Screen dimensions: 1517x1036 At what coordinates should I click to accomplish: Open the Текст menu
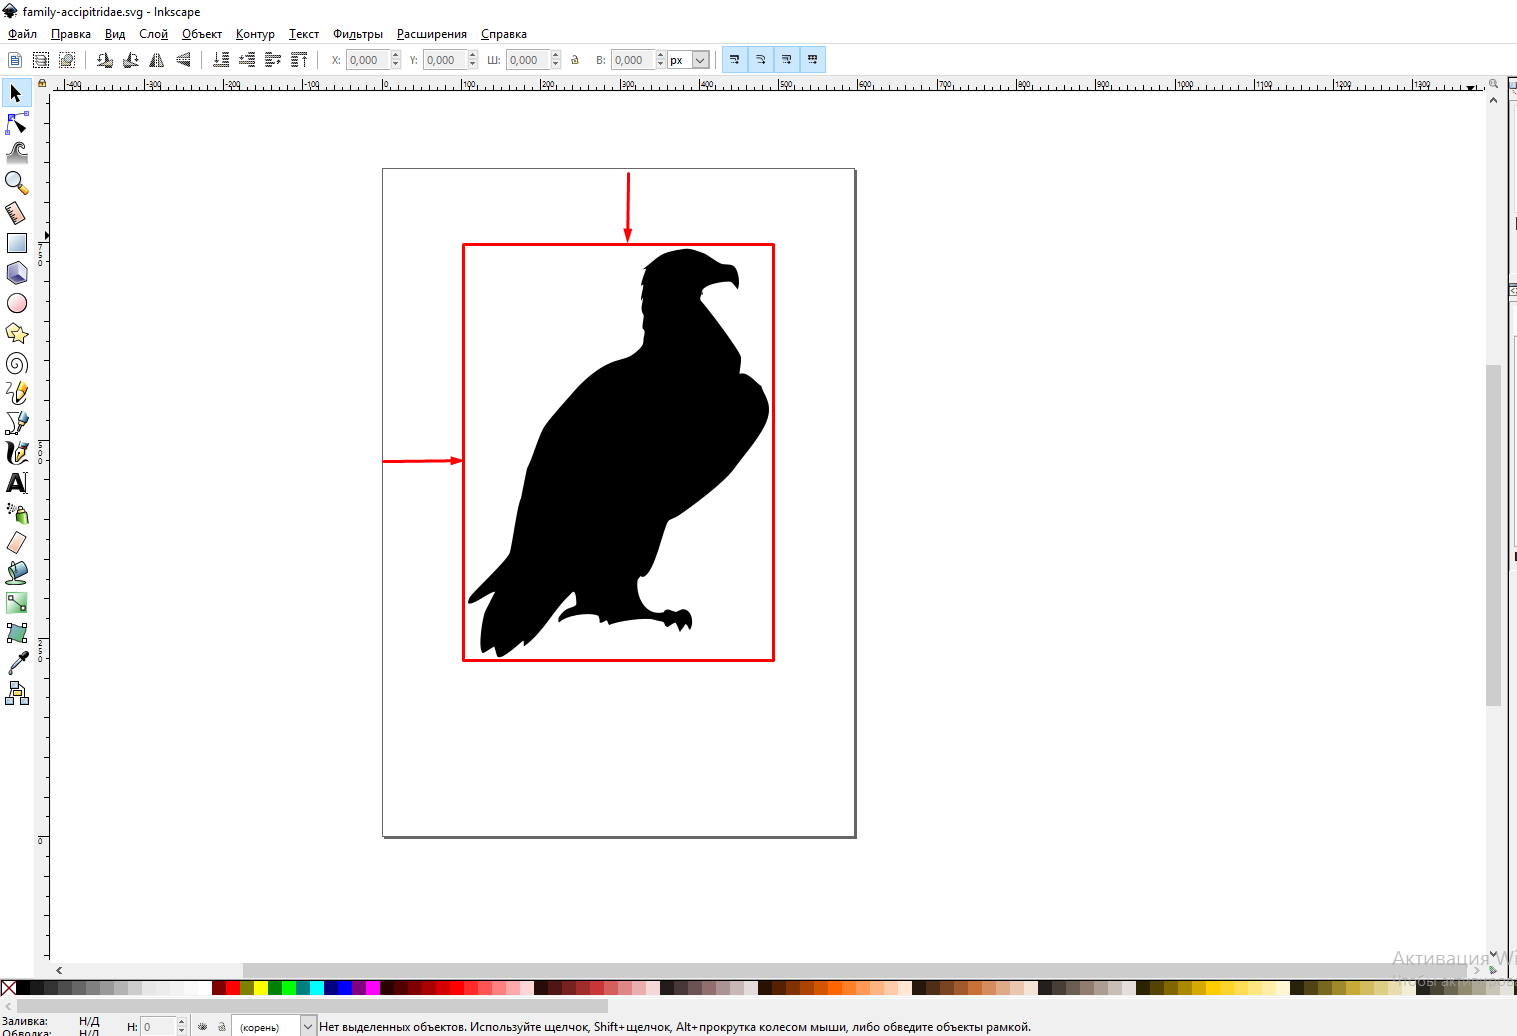tap(304, 34)
